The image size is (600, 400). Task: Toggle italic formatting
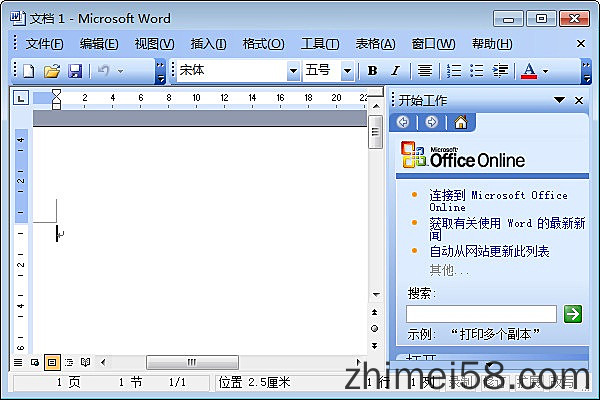(395, 71)
